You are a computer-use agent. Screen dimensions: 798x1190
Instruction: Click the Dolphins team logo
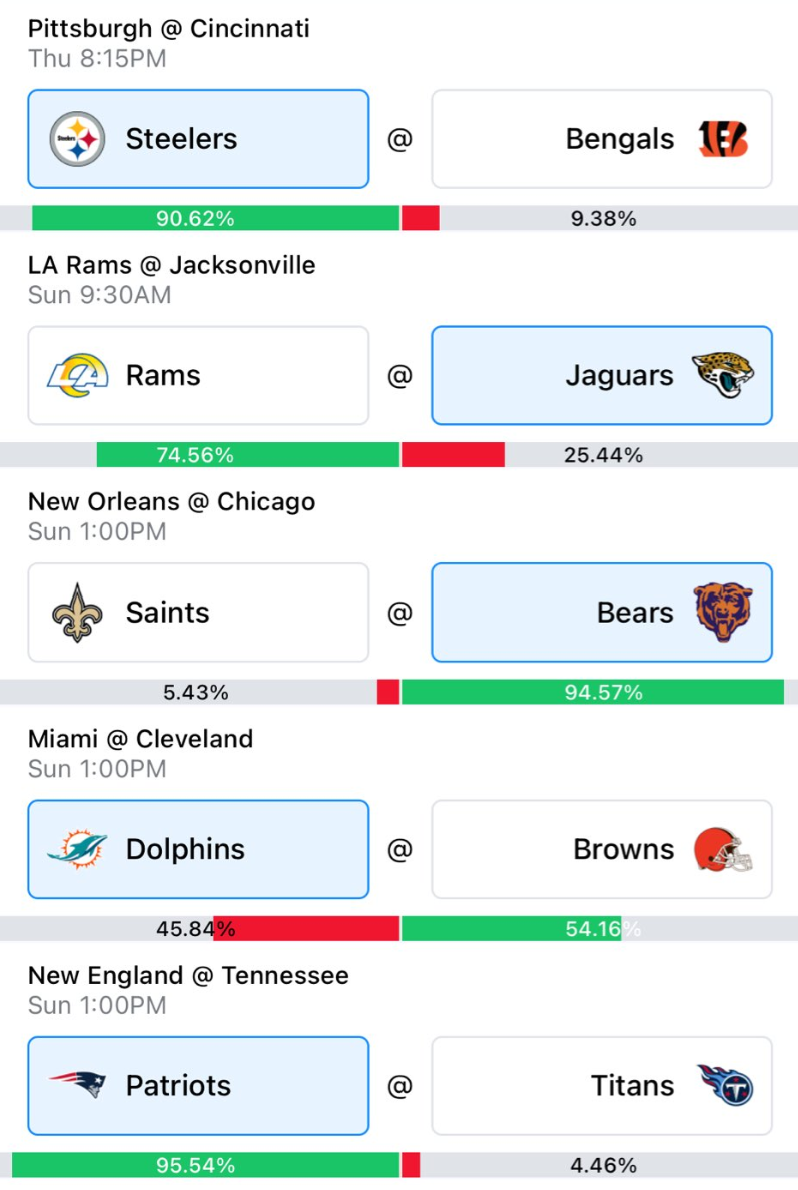pyautogui.click(x=77, y=849)
